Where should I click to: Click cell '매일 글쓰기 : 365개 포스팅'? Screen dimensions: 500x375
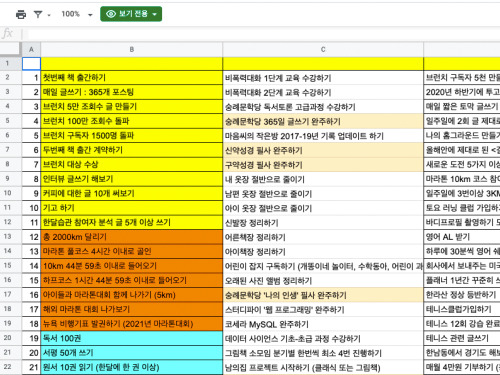click(x=132, y=92)
